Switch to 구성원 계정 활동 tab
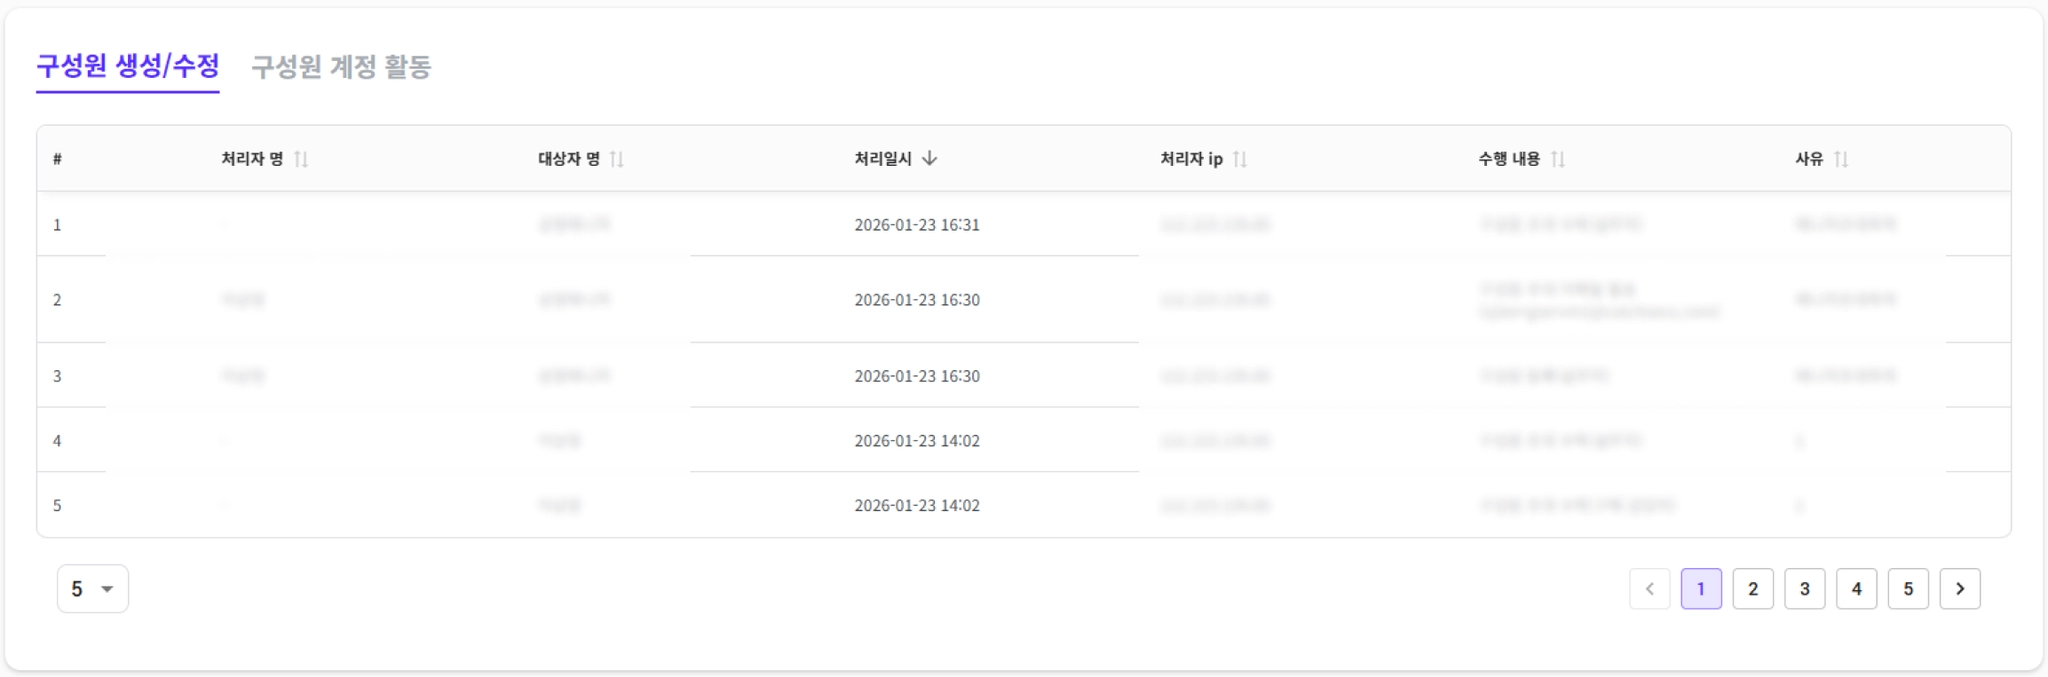 [x=341, y=67]
